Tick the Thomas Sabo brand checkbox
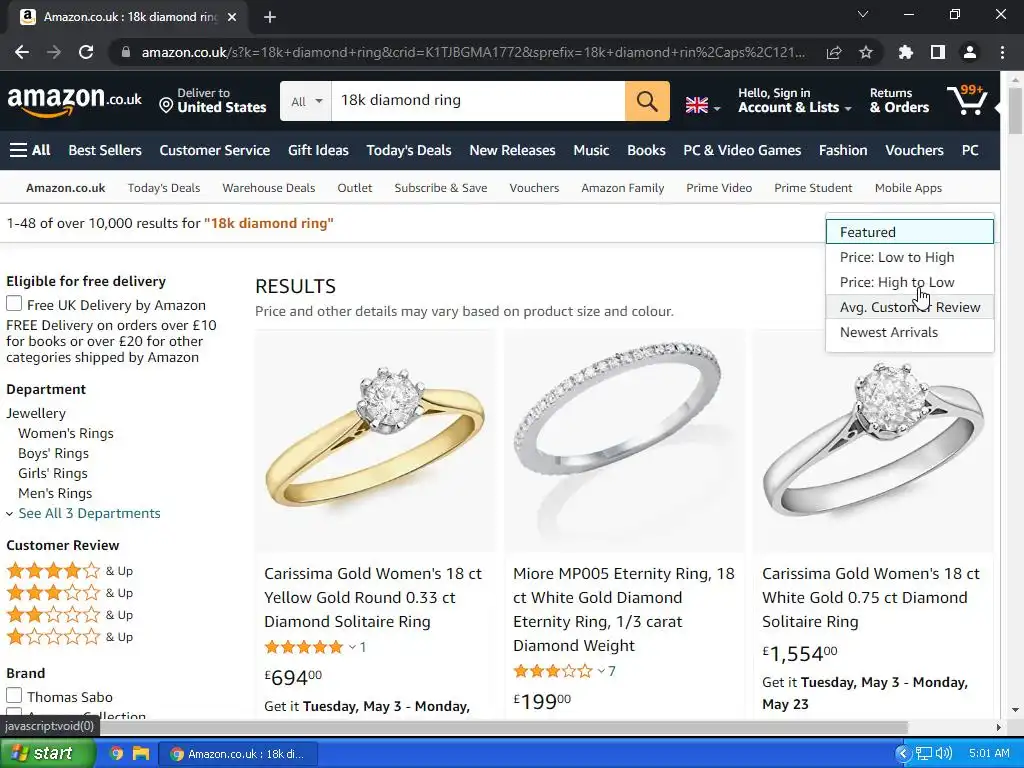 pos(14,696)
